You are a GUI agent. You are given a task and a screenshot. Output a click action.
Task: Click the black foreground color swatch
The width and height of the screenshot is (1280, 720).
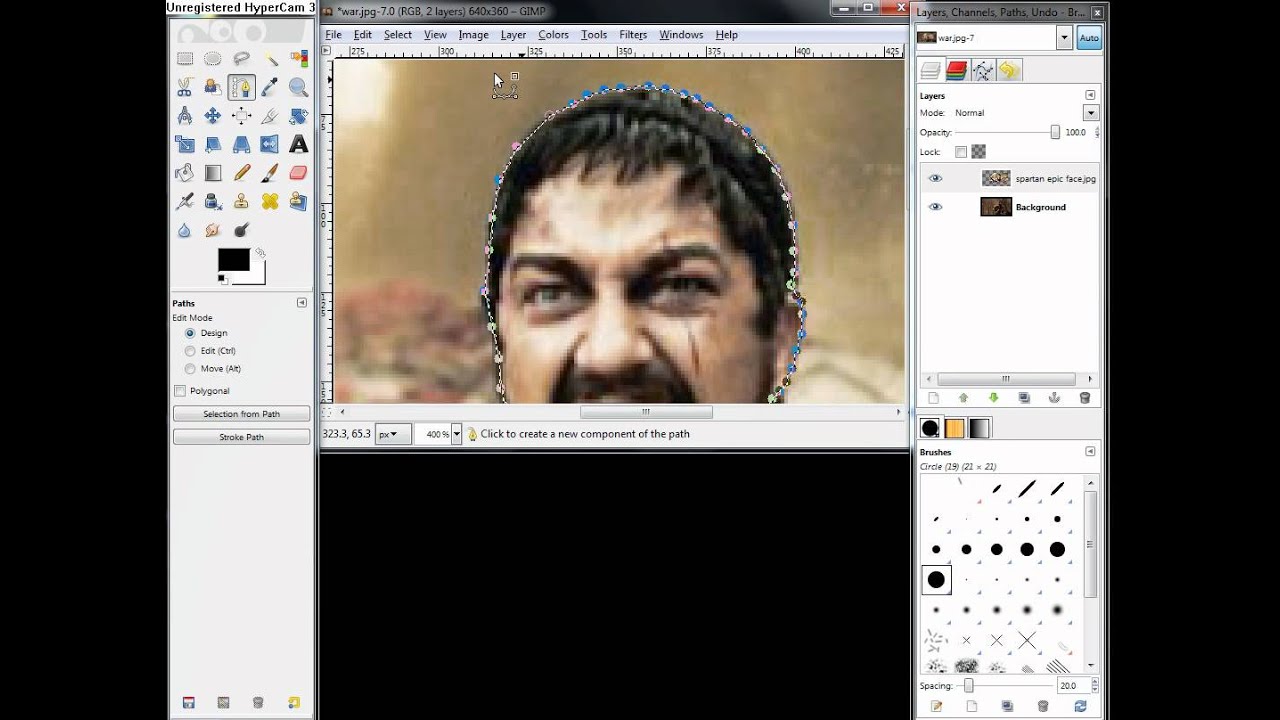point(233,260)
